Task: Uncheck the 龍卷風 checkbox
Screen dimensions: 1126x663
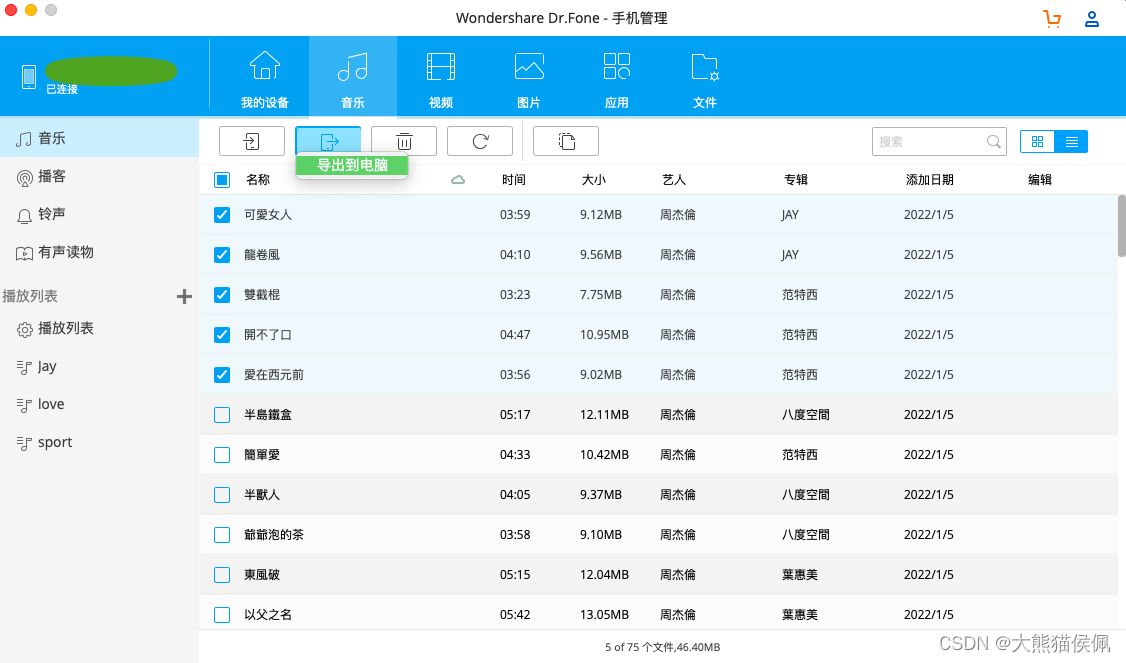Action: coord(222,255)
